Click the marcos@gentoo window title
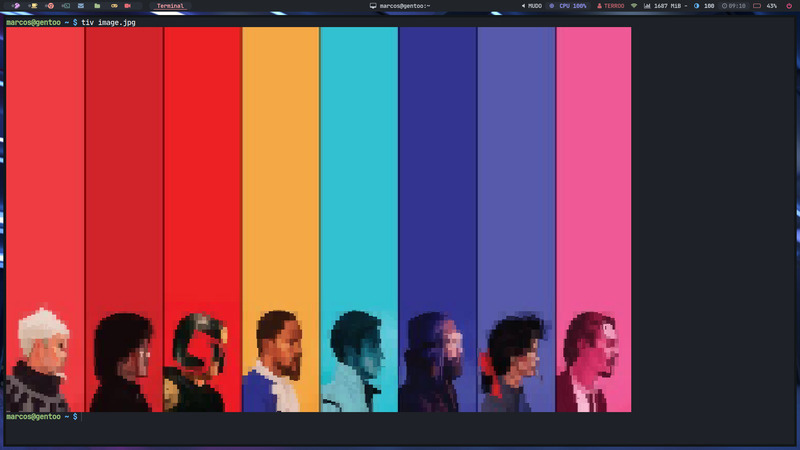The image size is (800, 450). [x=405, y=6]
